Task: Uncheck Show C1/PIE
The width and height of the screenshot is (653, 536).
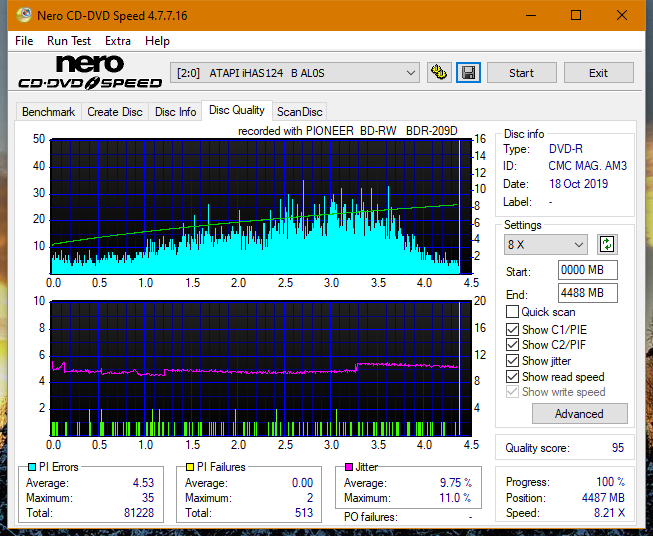Action: (512, 329)
